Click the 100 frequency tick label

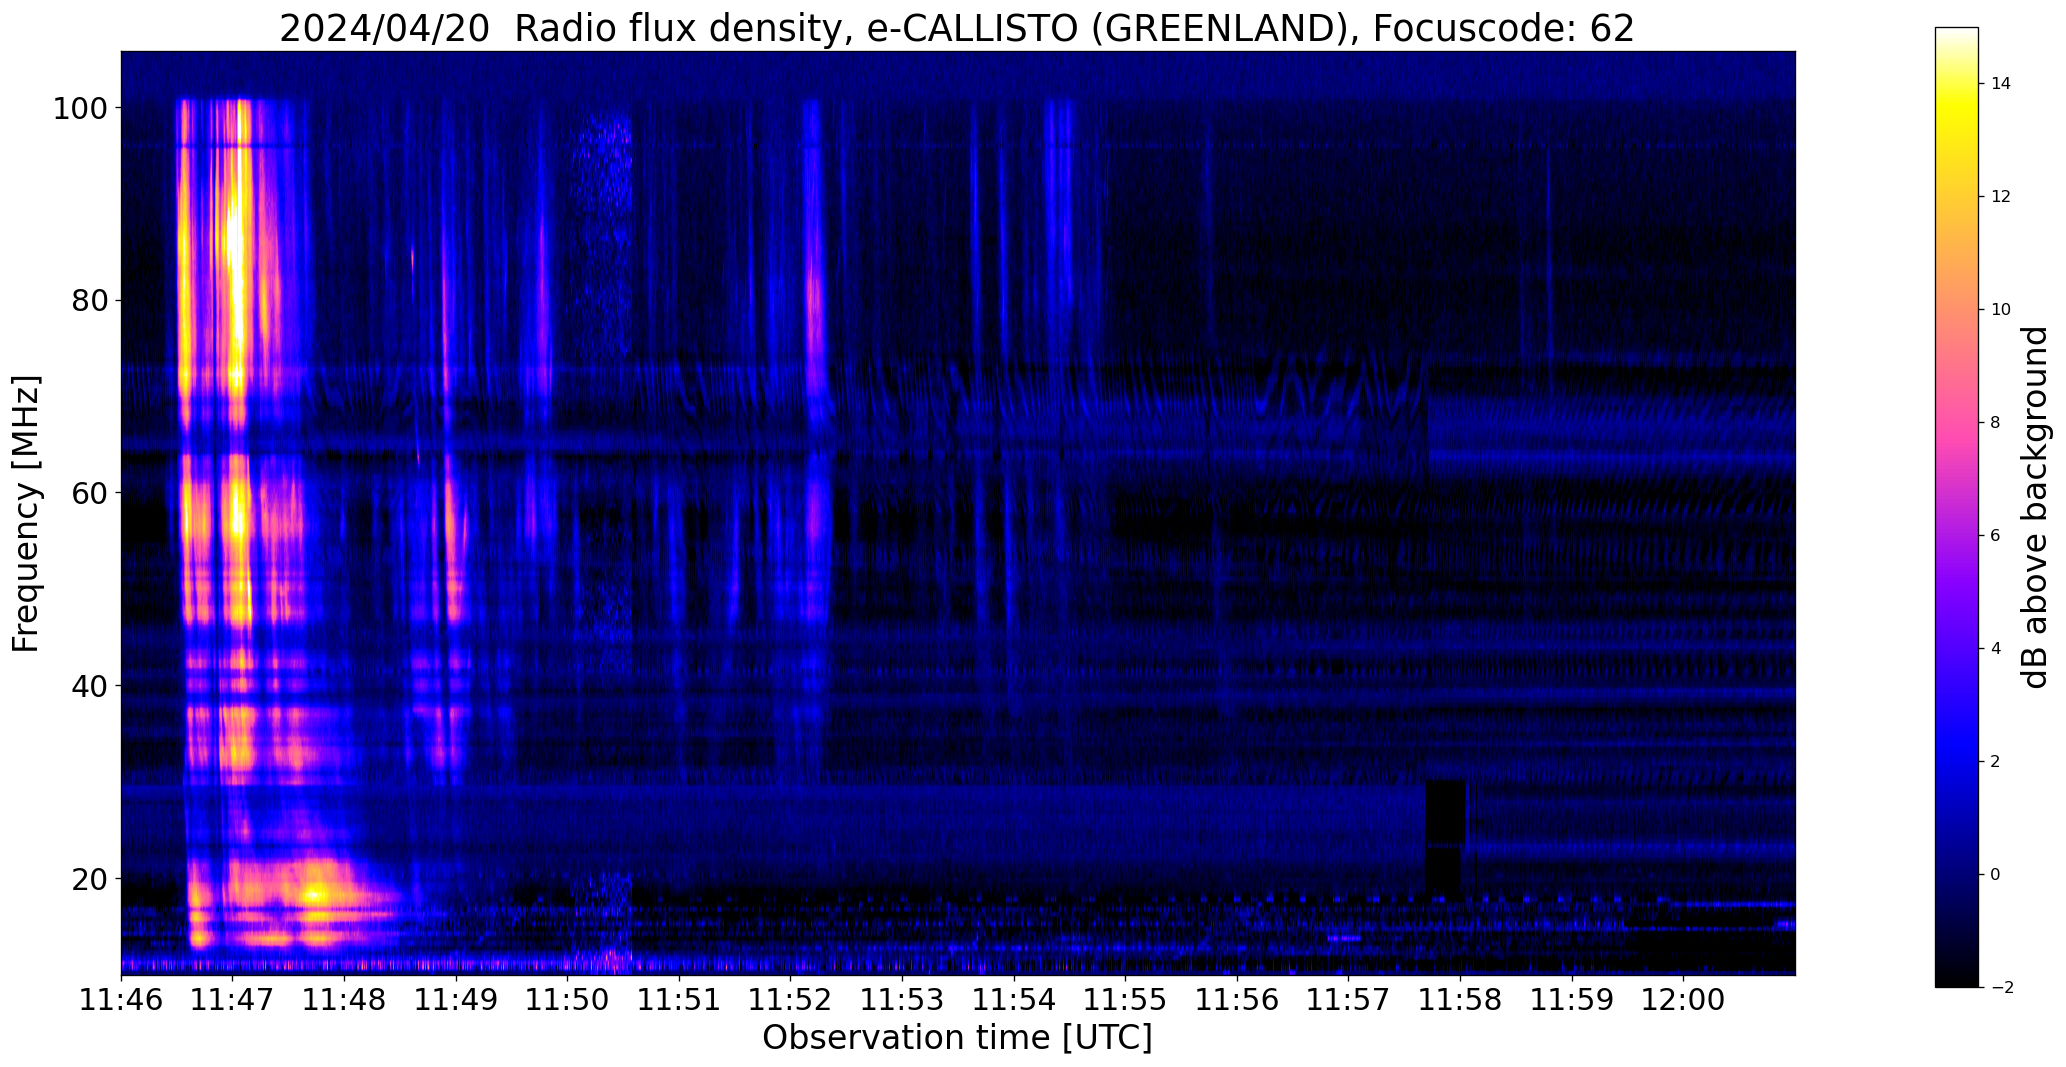81,108
